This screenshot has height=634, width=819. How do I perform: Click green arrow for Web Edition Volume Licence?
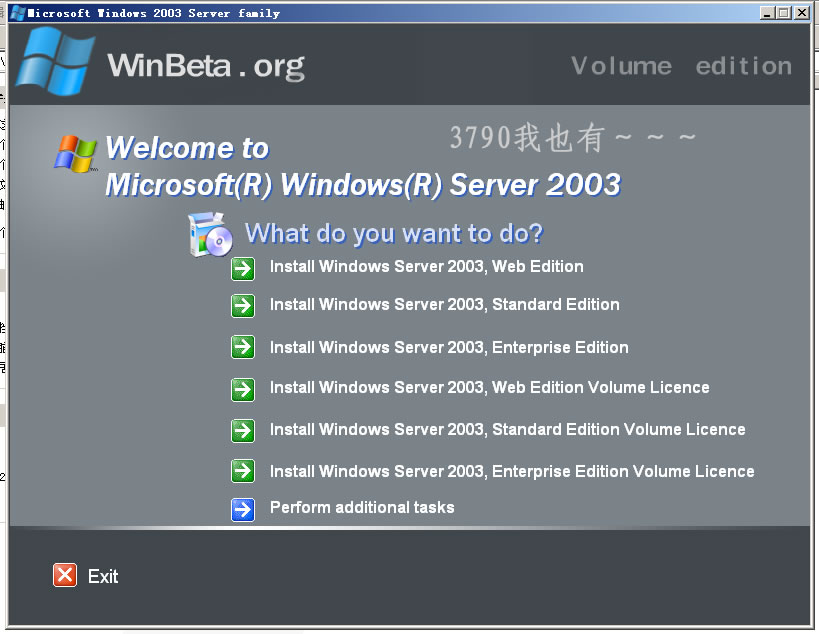point(243,389)
